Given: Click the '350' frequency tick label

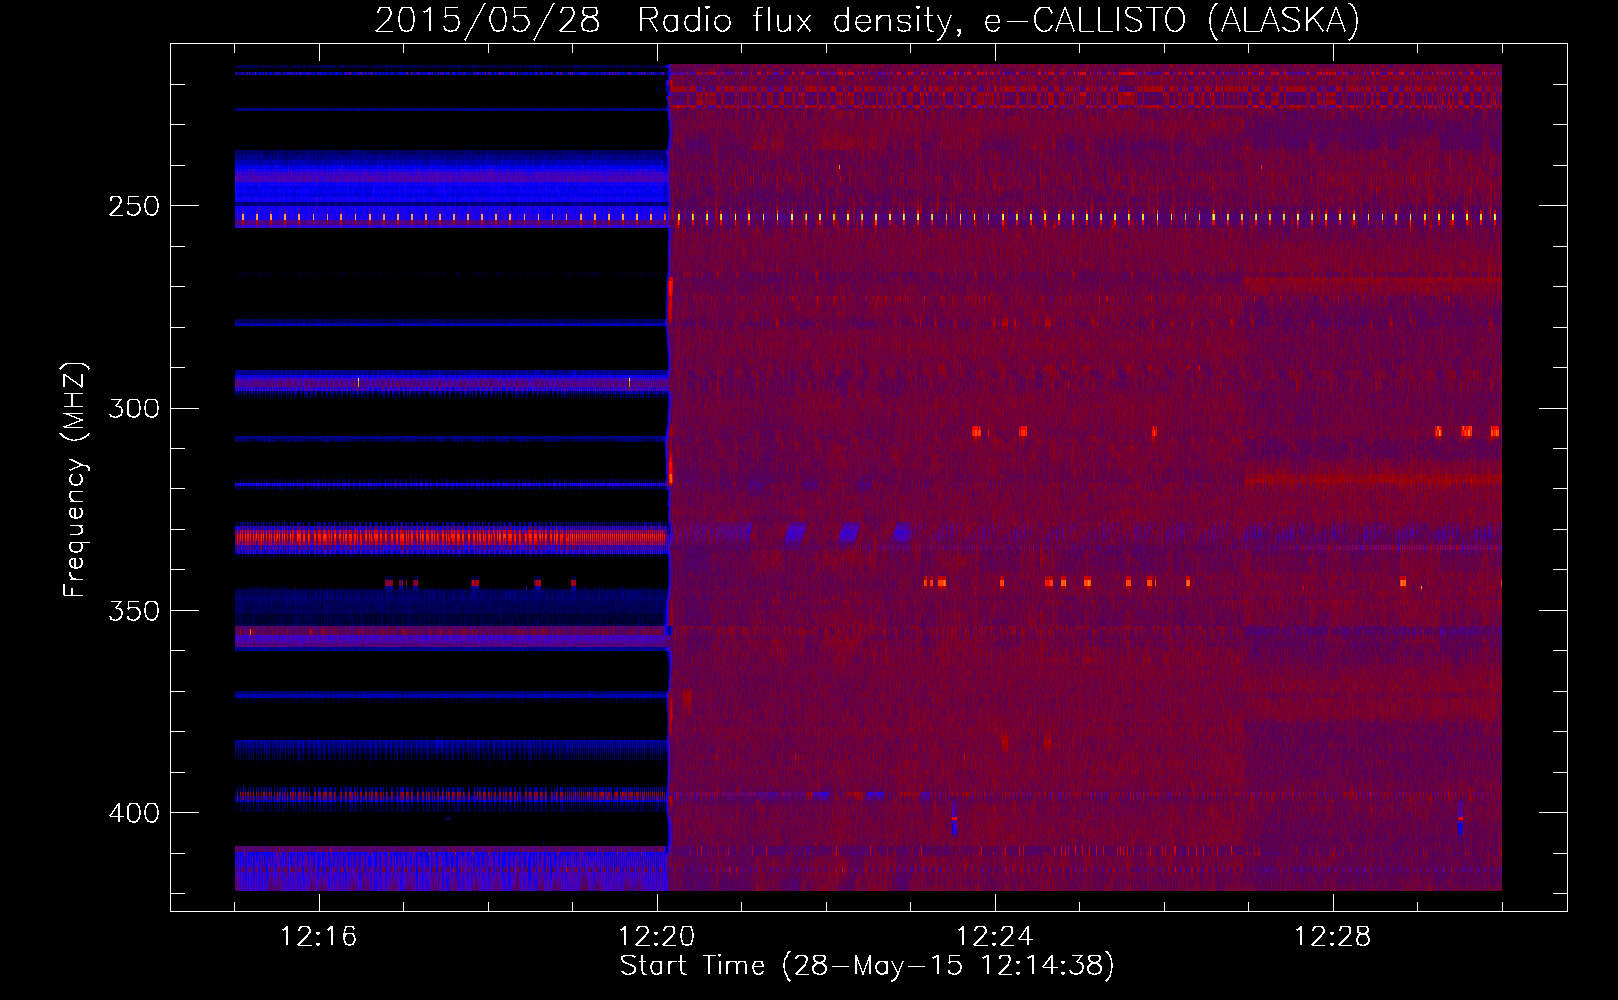Looking at the screenshot, I should 134,610.
